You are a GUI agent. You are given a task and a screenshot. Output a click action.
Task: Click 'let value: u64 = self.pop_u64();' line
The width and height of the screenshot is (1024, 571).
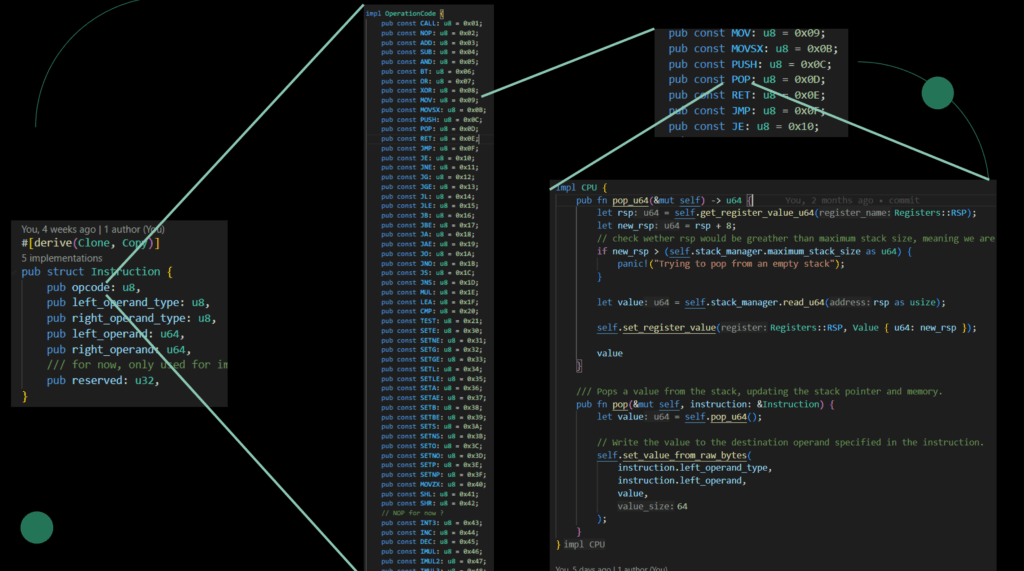tap(679, 417)
